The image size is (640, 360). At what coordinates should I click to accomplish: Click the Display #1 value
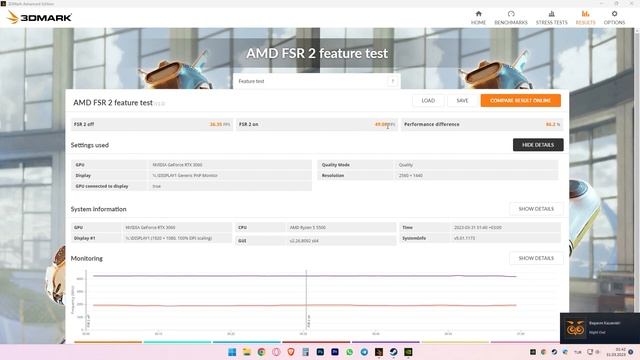point(168,238)
